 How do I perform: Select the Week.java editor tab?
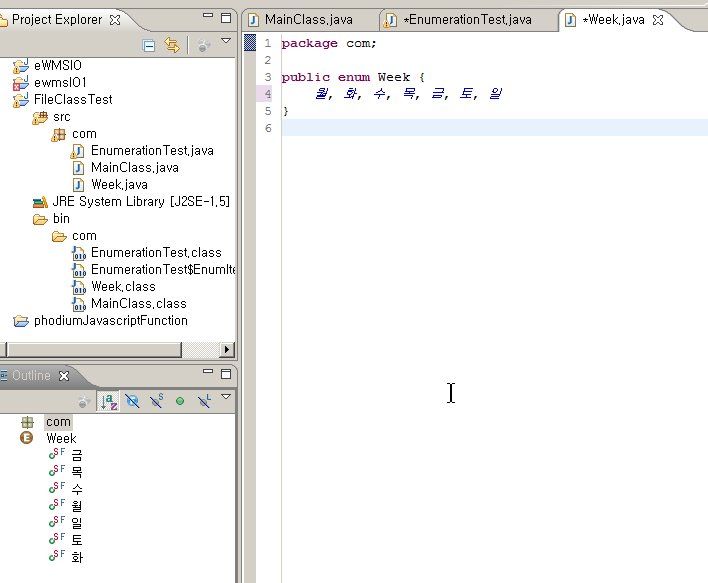(x=613, y=20)
